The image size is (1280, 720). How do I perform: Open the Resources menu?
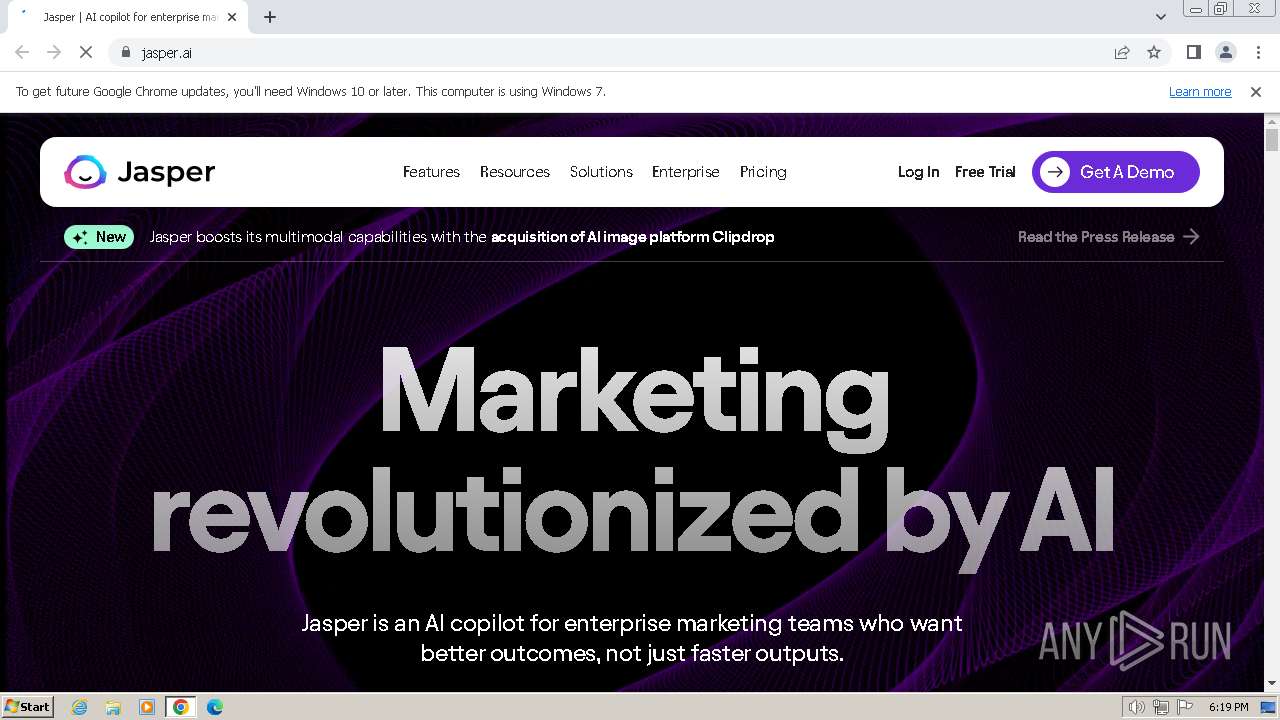click(x=515, y=172)
